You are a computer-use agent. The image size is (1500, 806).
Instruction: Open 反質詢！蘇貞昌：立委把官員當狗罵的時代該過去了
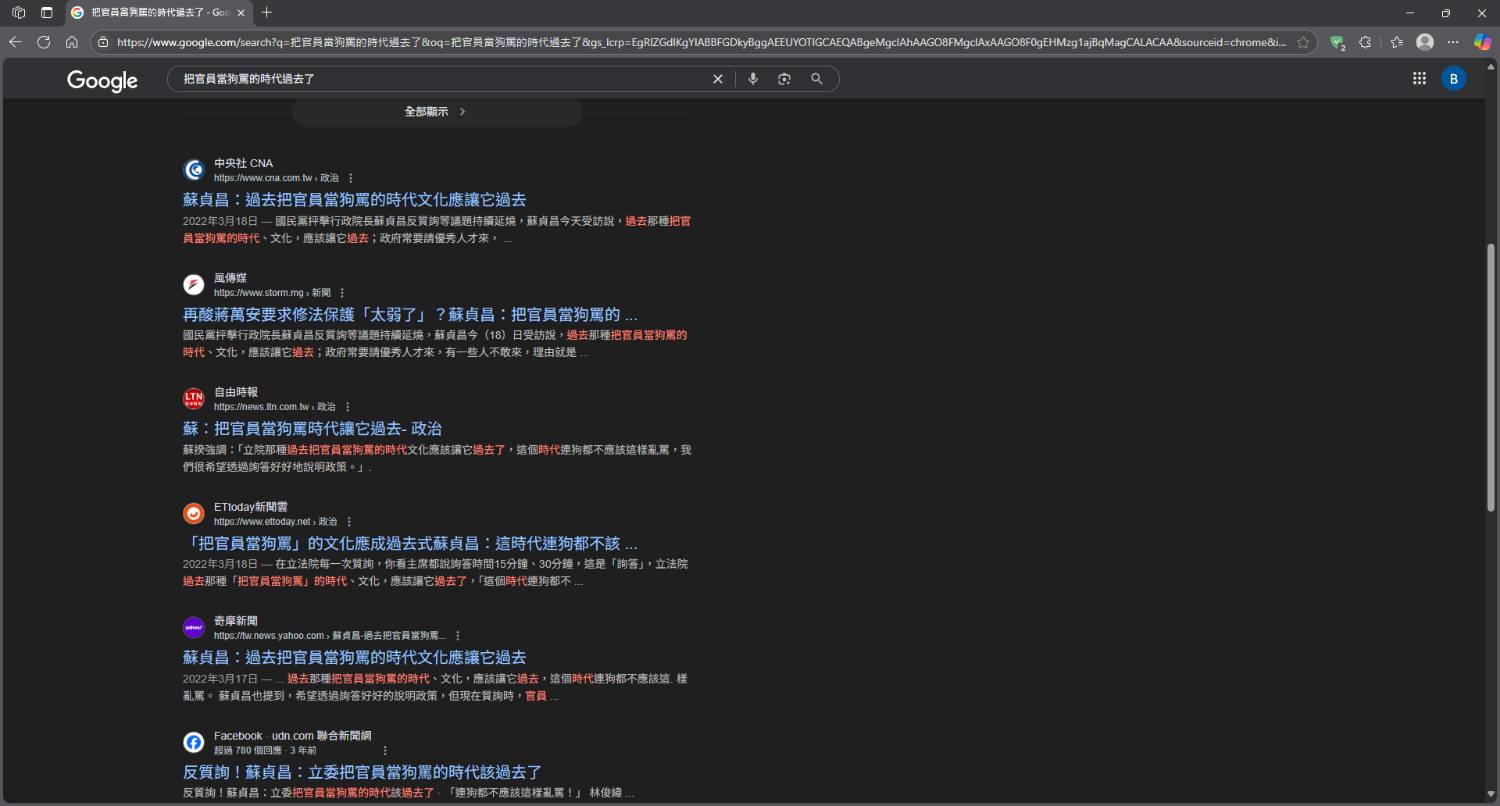click(362, 772)
